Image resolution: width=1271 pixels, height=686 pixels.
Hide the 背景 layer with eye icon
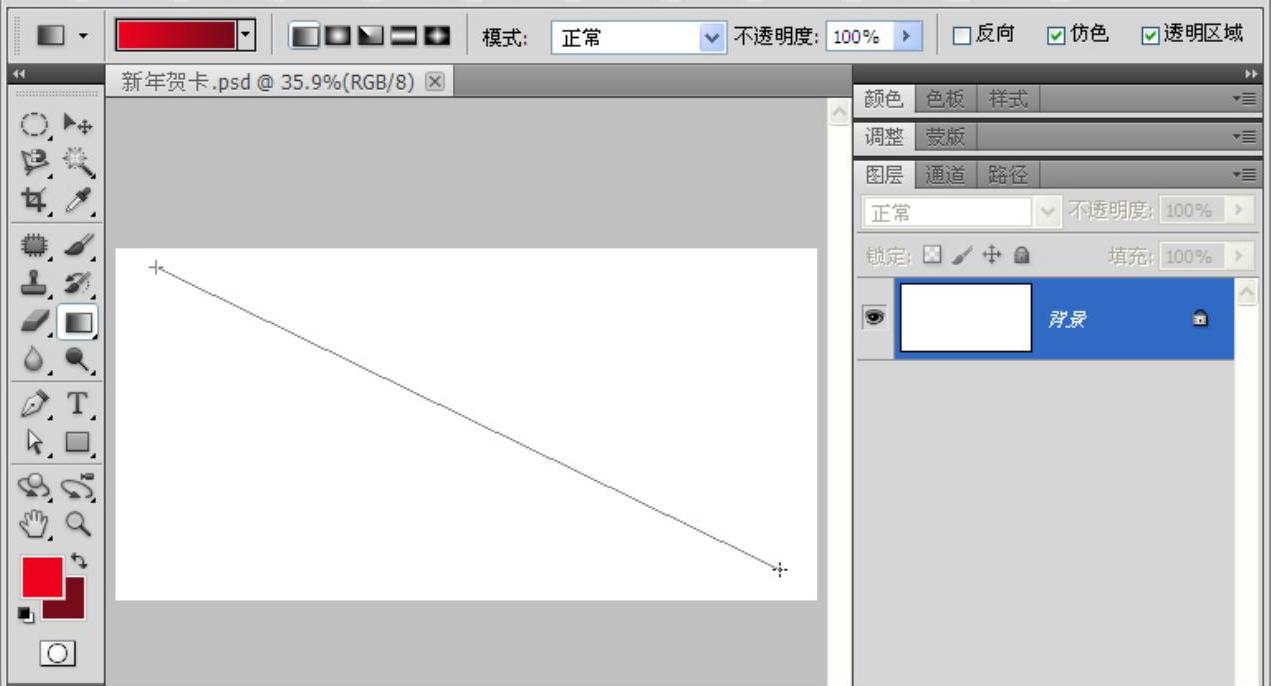coord(873,317)
